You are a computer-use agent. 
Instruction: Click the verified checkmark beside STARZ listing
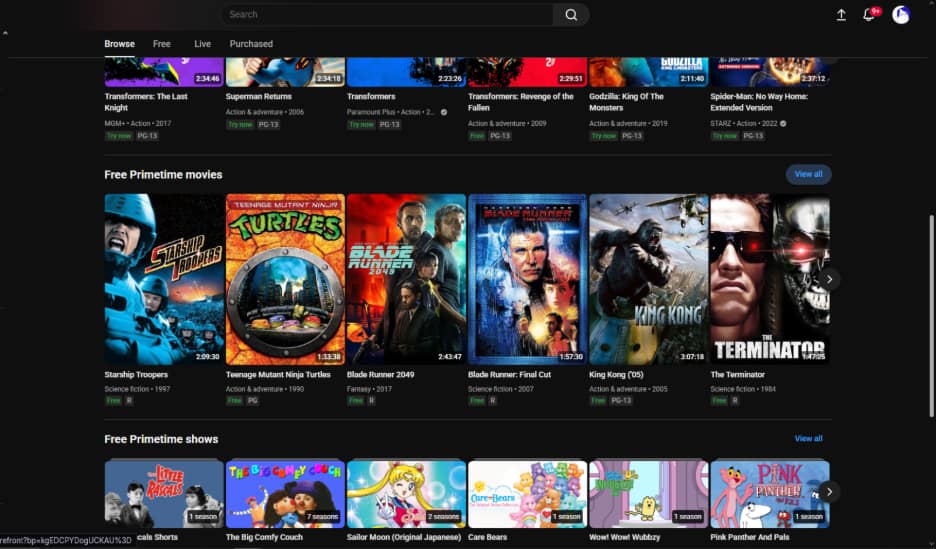click(x=783, y=124)
